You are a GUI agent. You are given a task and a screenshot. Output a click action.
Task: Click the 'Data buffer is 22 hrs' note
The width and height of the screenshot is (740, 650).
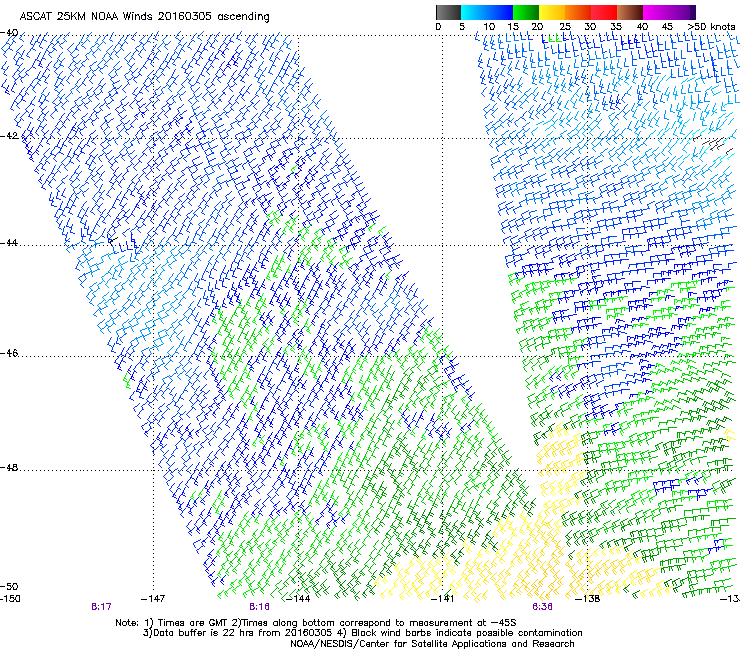coord(204,633)
